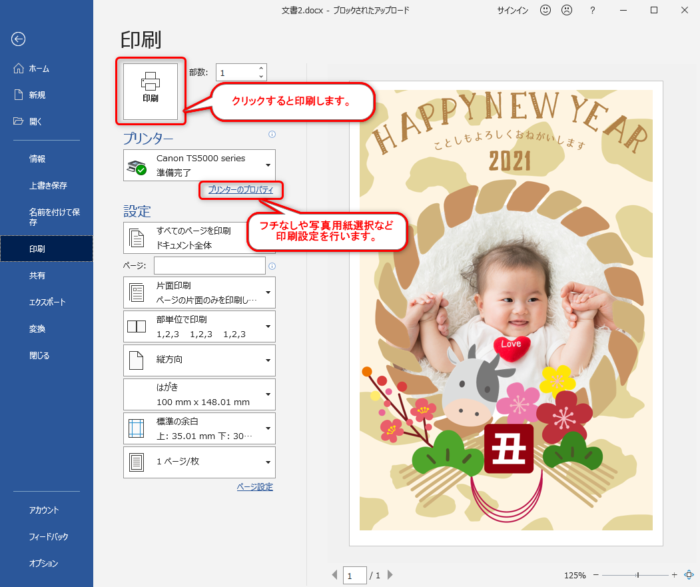Click zoom to page icon
Screen dimensions: 700x587
click(x=688, y=574)
